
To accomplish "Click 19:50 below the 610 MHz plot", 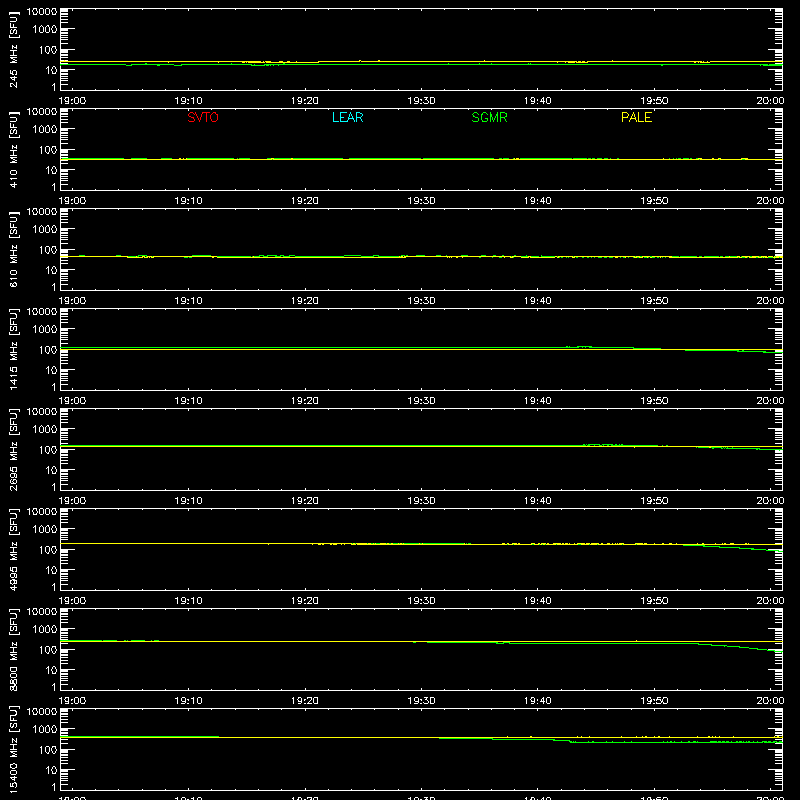I will [654, 301].
